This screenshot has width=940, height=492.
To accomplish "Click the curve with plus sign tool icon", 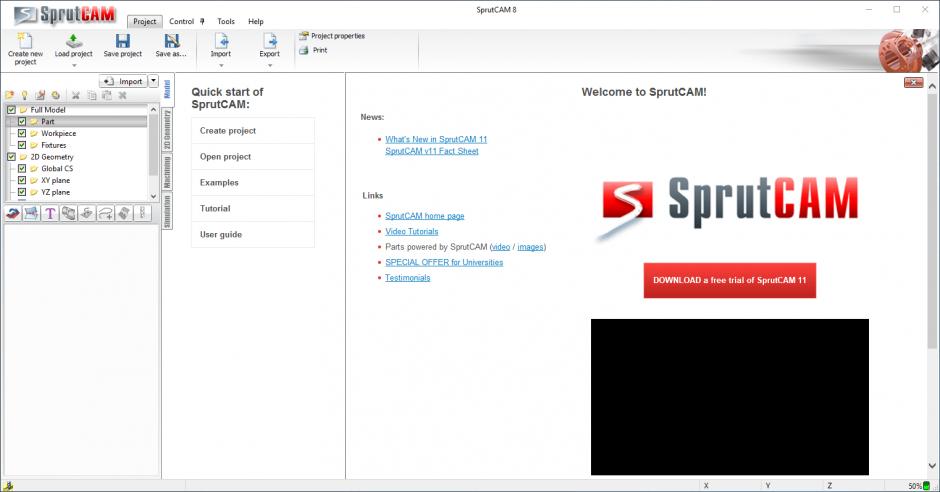I will pyautogui.click(x=106, y=213).
